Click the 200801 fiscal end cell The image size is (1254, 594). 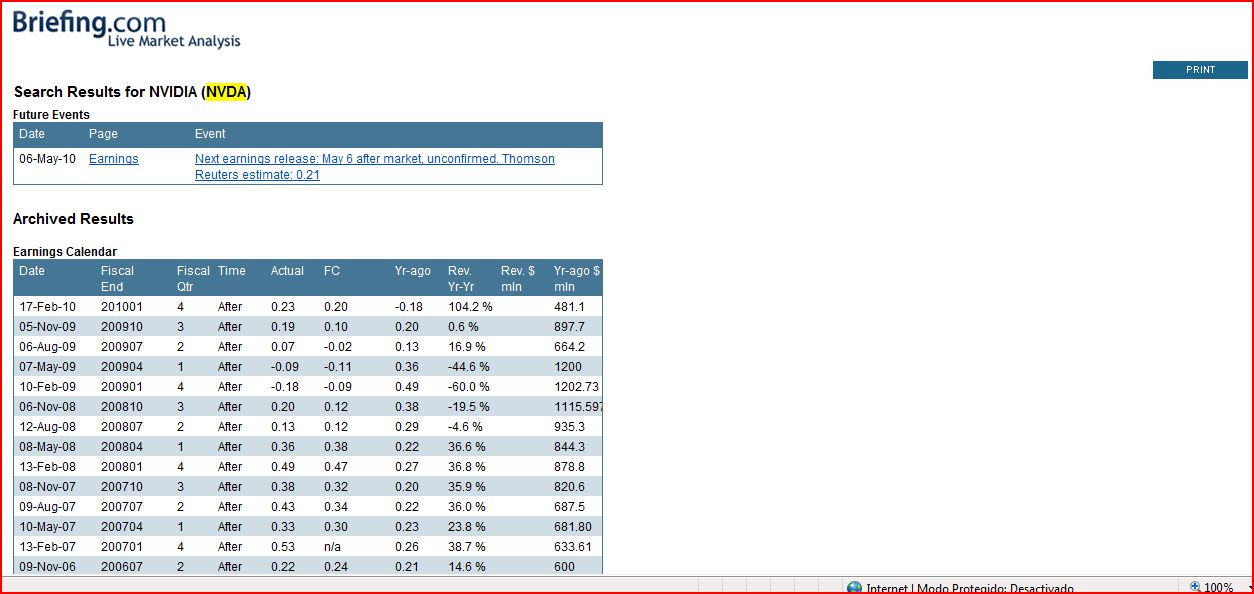122,467
